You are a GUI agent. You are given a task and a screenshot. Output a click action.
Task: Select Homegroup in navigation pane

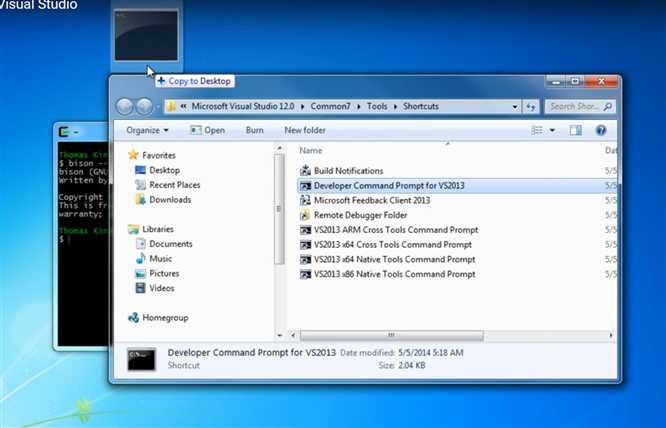[165, 318]
